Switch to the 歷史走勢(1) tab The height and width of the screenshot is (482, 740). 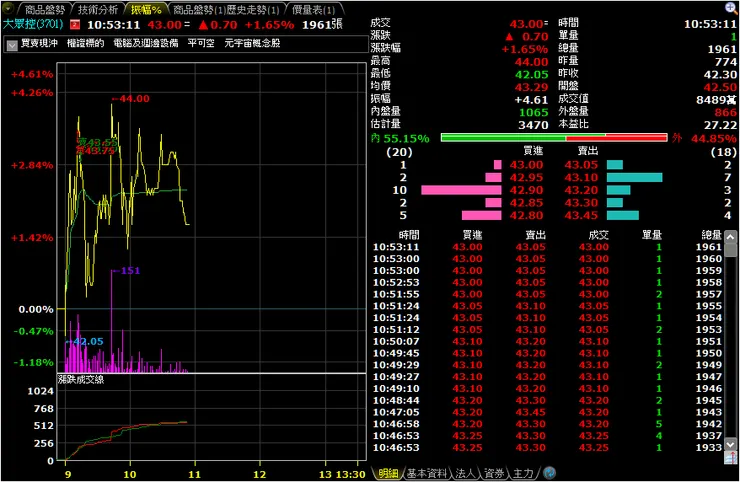pos(253,9)
